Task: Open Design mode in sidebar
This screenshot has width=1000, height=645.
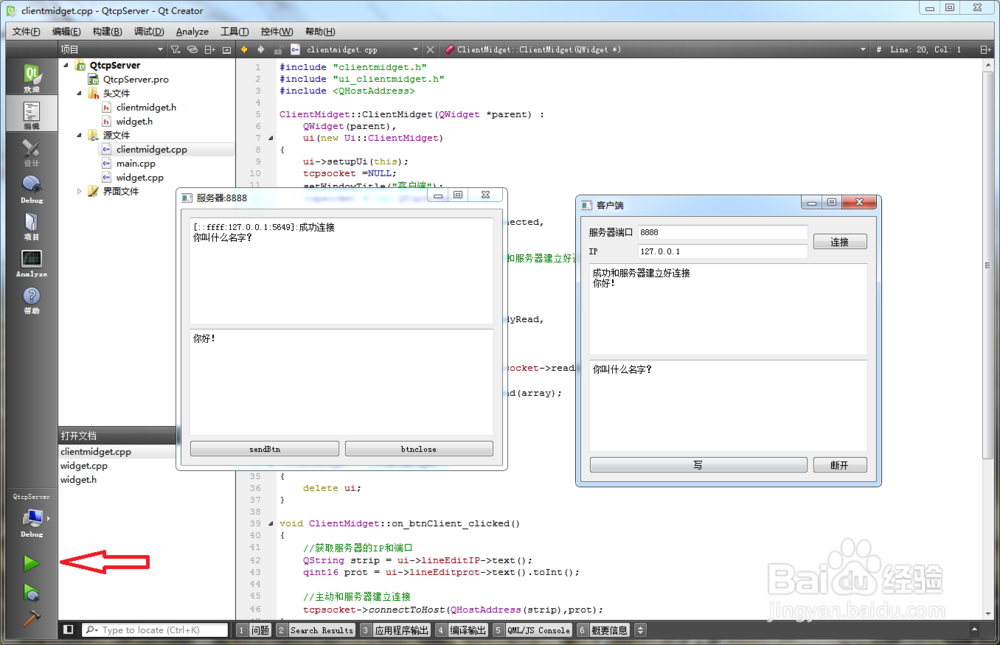Action: tap(31, 152)
